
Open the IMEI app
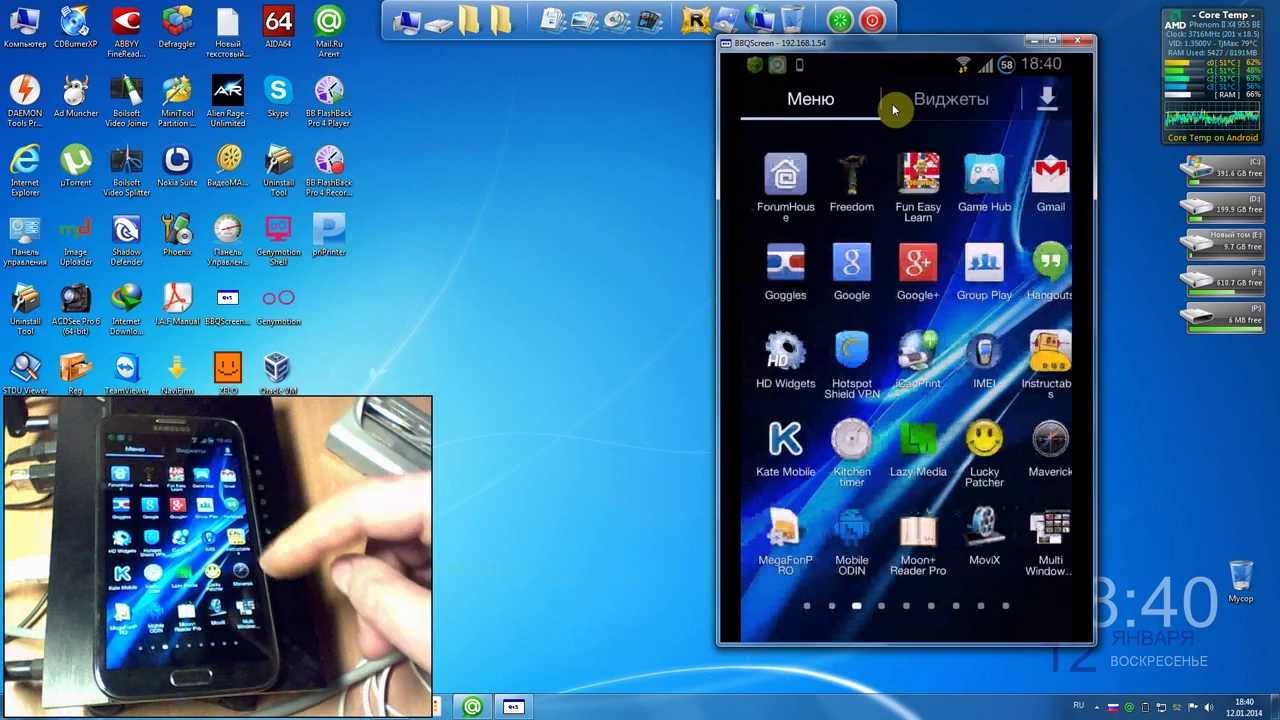pyautogui.click(x=984, y=358)
